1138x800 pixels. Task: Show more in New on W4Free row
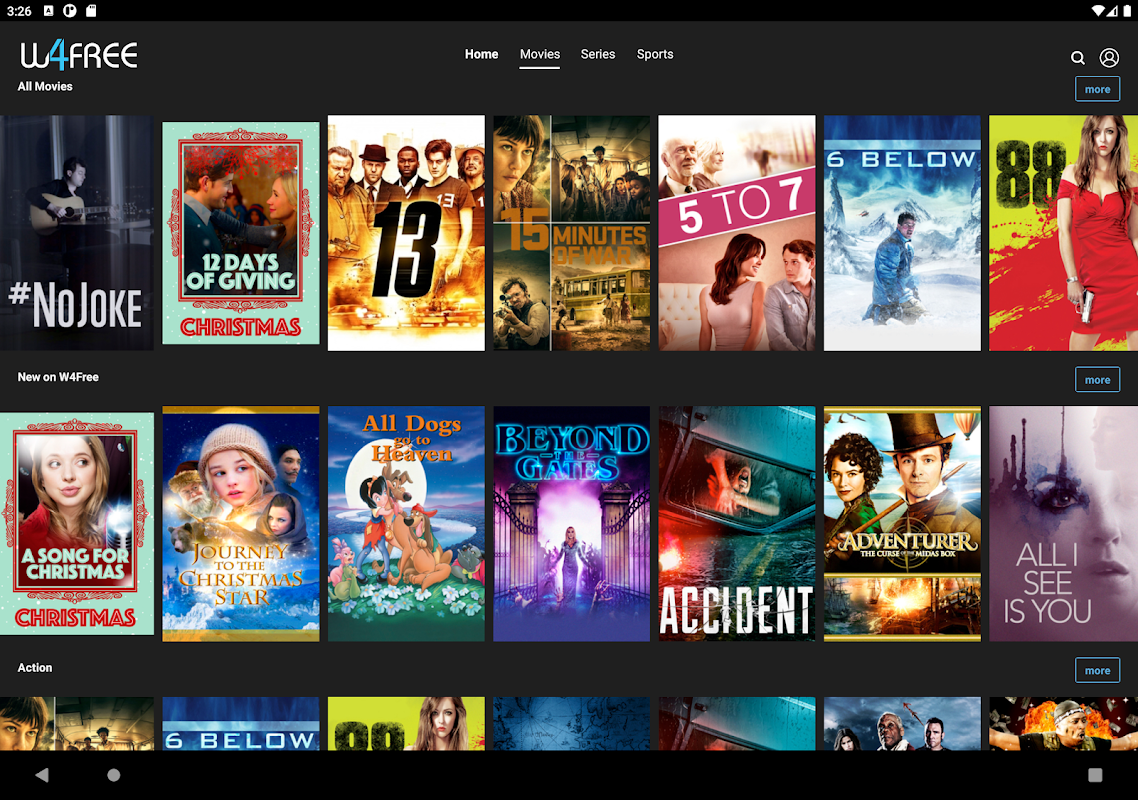click(x=1097, y=380)
